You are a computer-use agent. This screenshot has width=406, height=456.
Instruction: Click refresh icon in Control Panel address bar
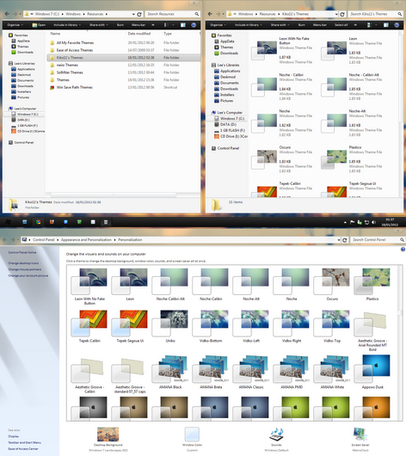pyautogui.click(x=345, y=240)
